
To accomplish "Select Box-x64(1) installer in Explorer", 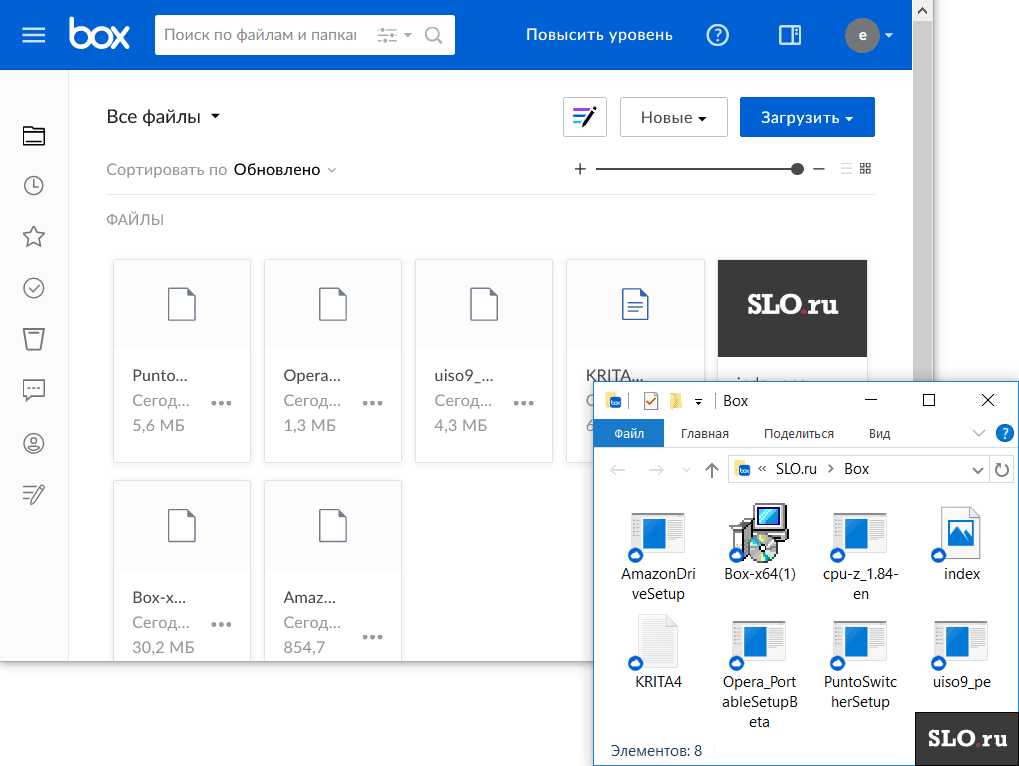I will (x=760, y=544).
